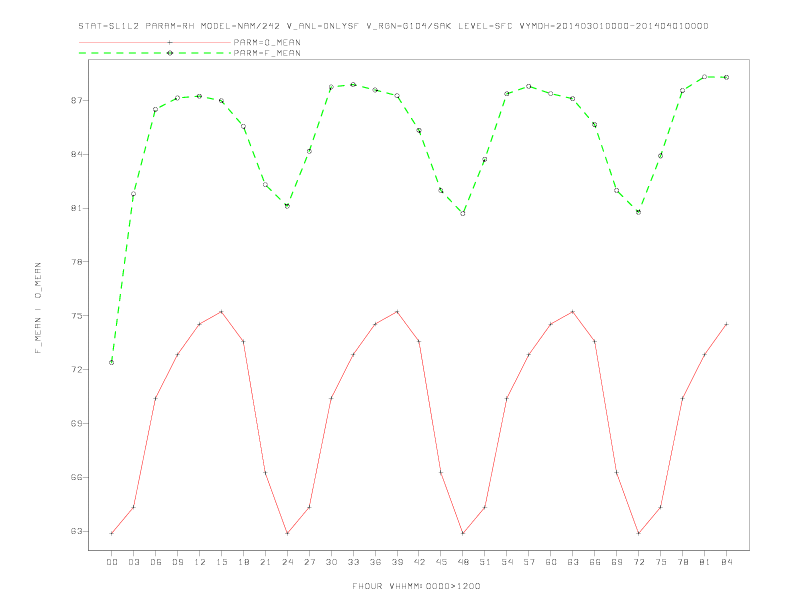Click the y-axis tick label 69
This screenshot has width=792, height=612.
[76, 424]
